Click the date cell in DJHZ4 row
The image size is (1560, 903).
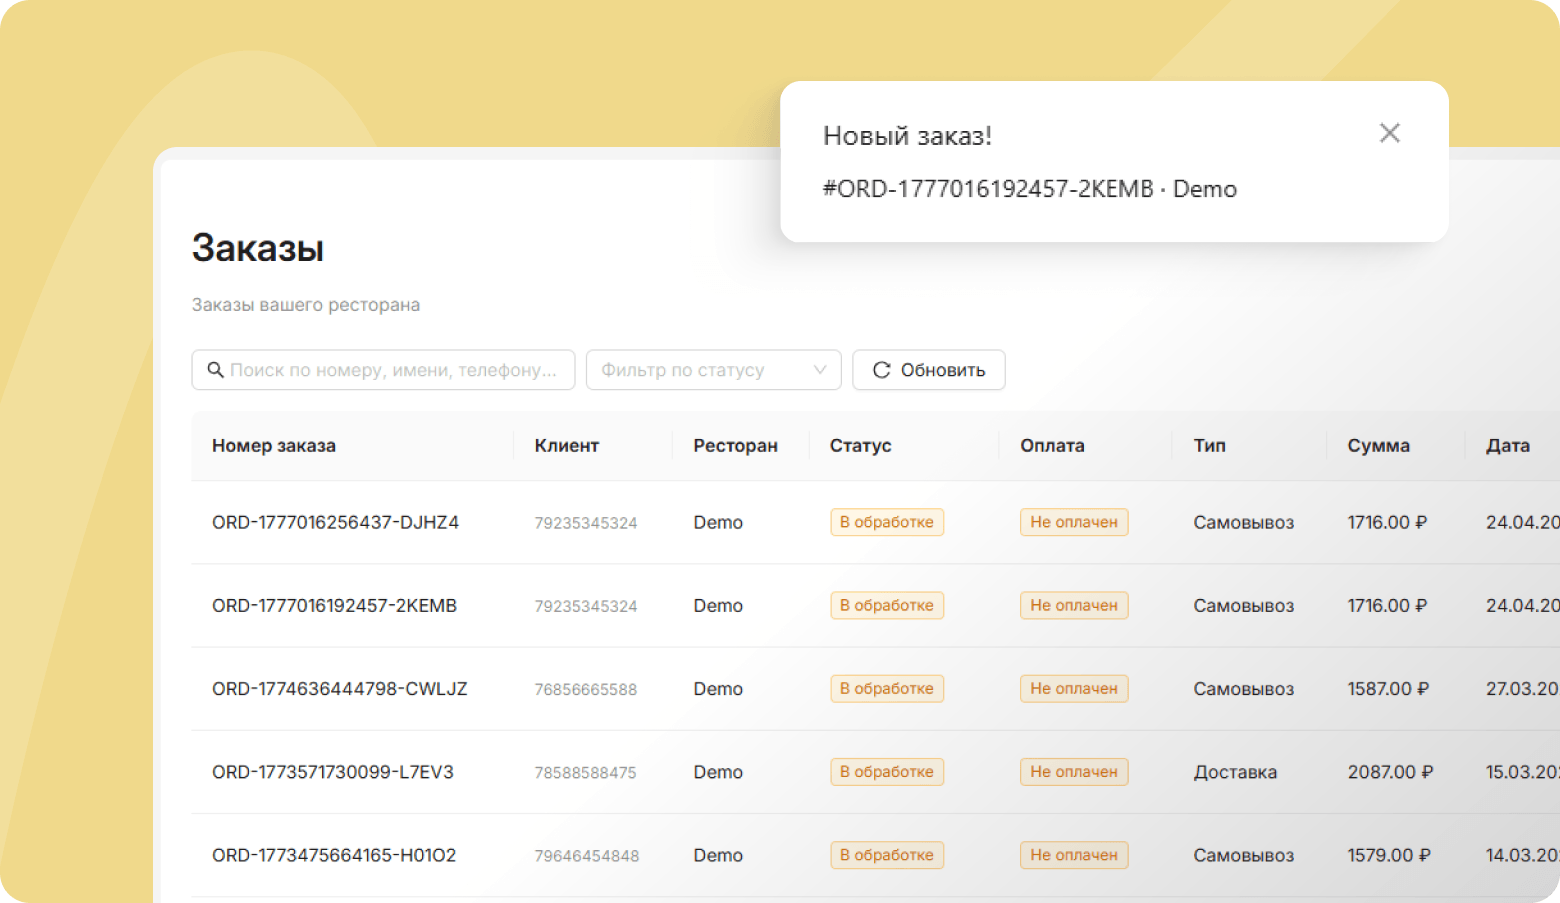(1522, 522)
